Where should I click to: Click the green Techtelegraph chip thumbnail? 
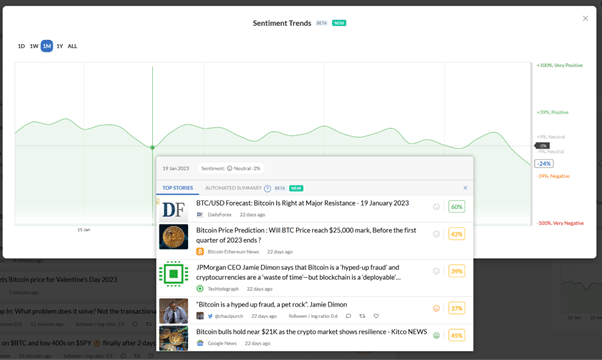point(174,274)
